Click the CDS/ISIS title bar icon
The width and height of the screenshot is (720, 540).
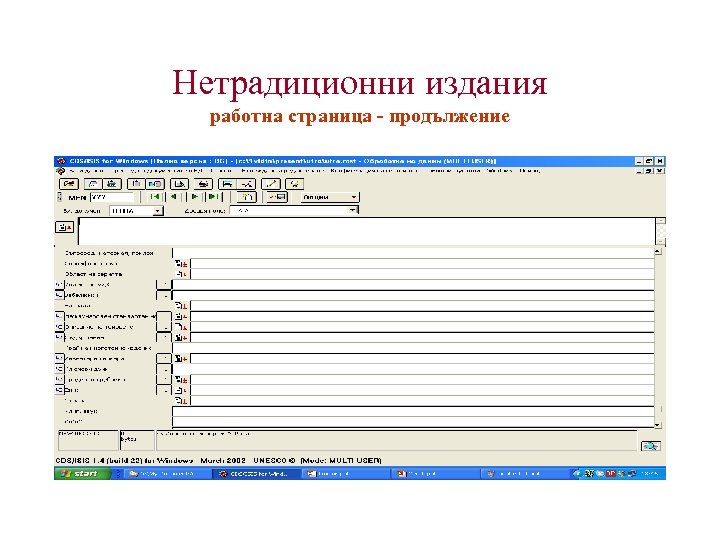(62, 161)
